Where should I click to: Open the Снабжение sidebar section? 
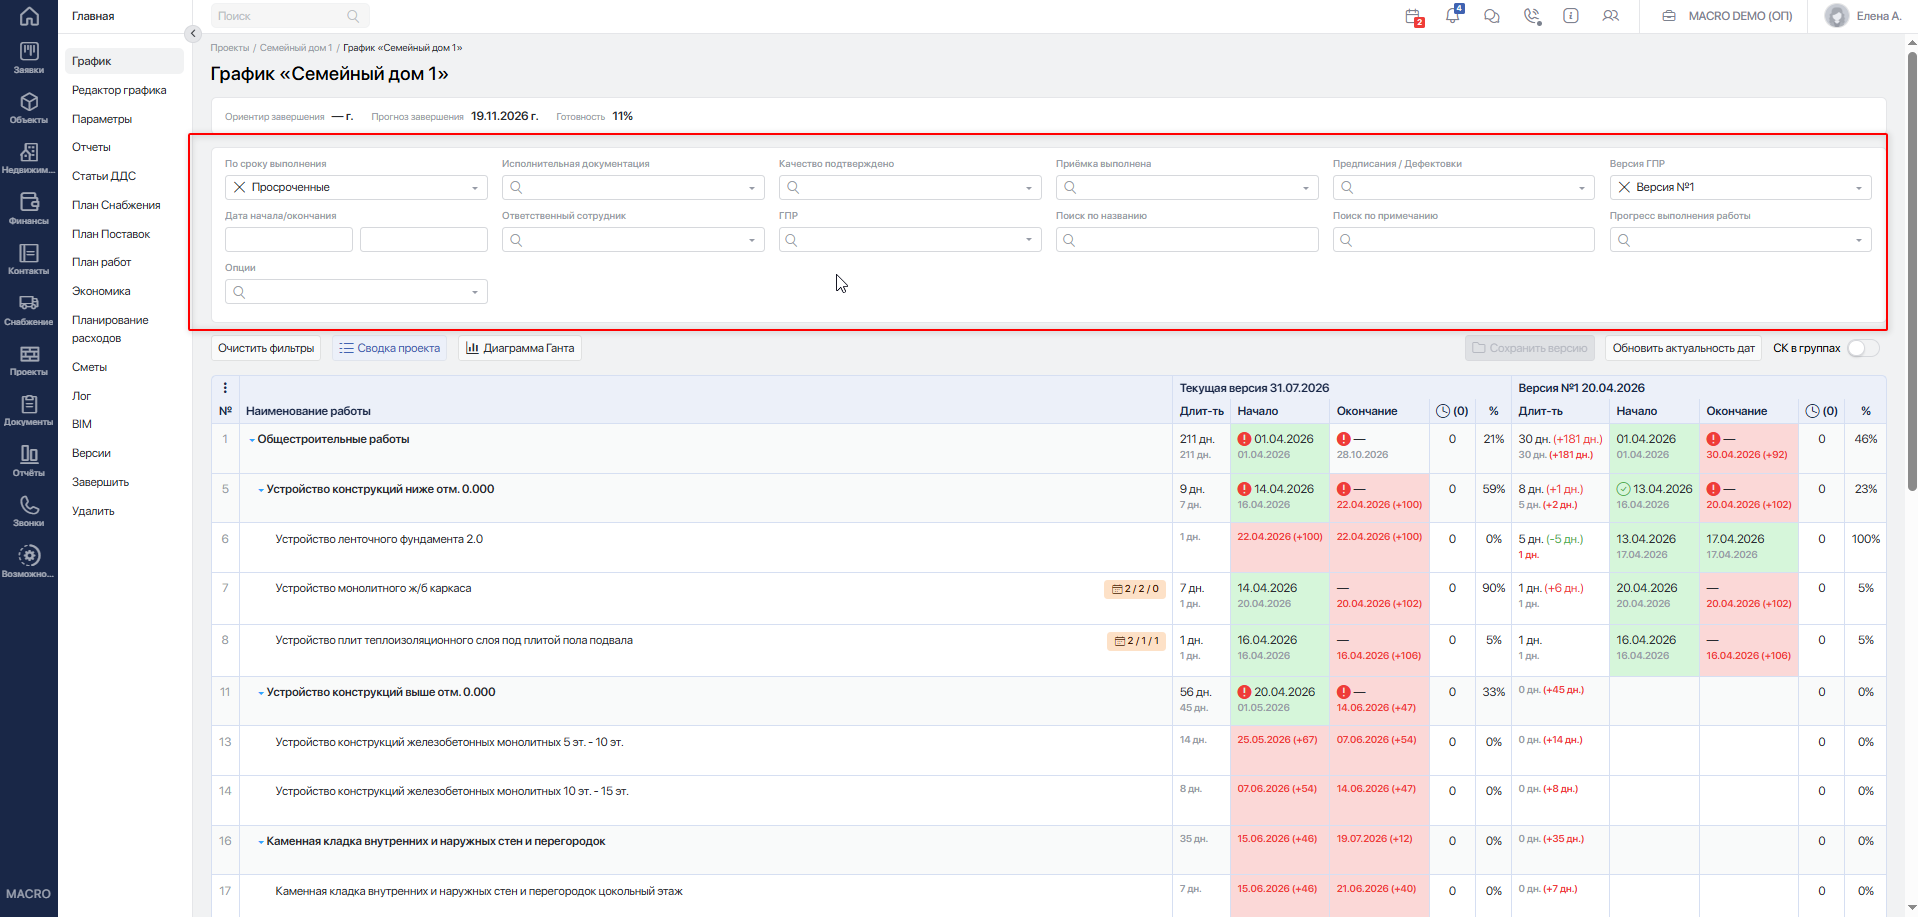coord(29,309)
